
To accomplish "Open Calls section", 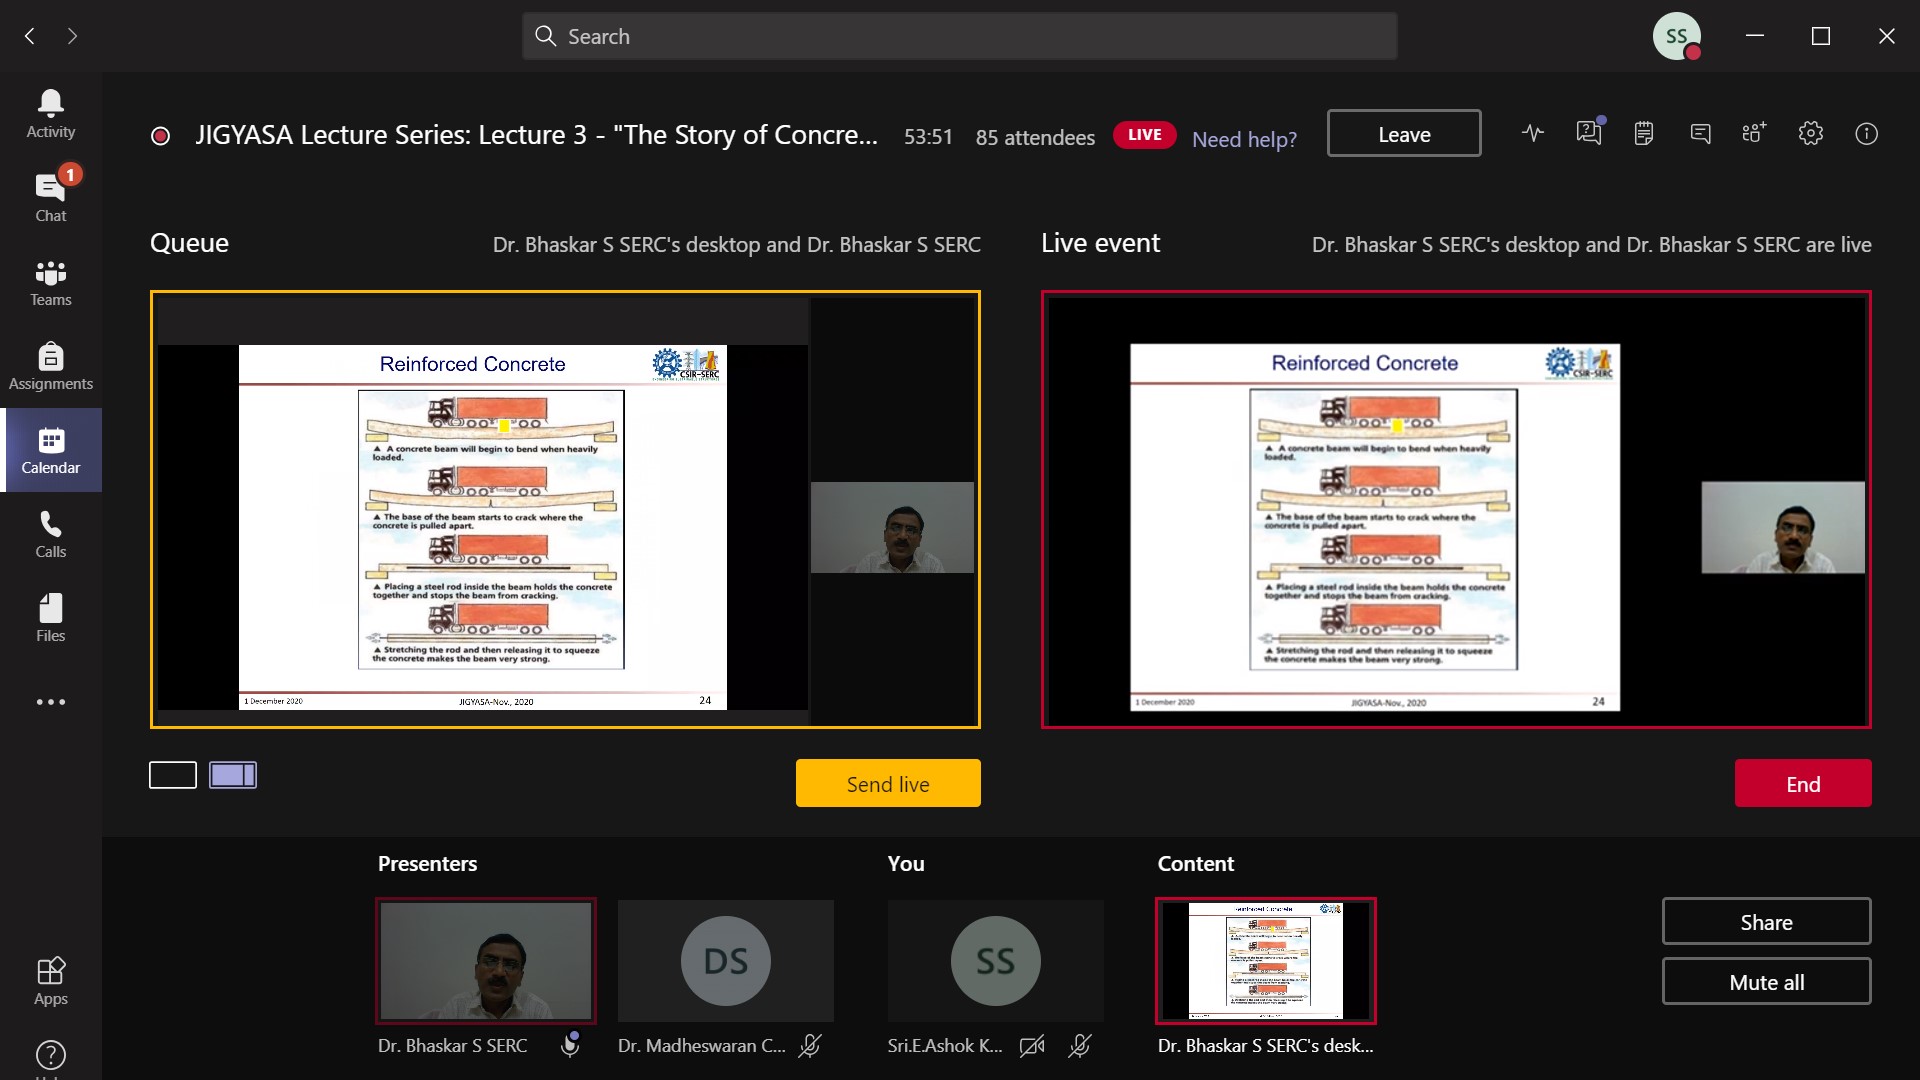I will coord(51,533).
